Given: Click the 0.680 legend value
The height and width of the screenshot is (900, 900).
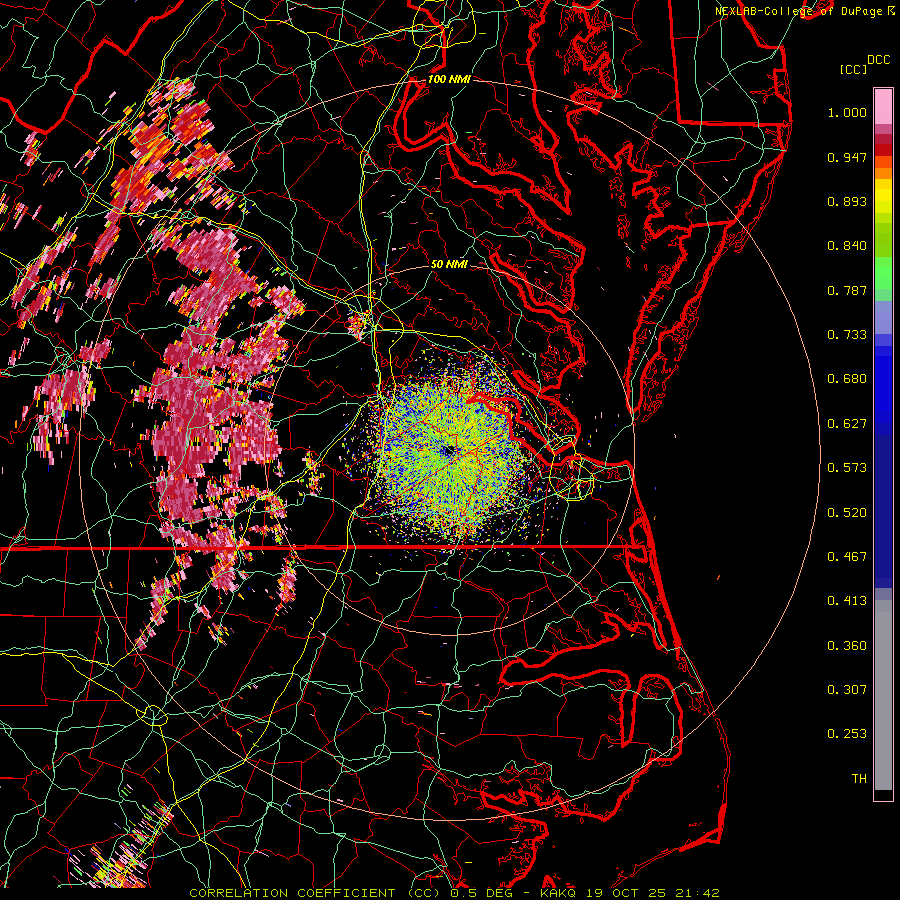Looking at the screenshot, I should point(847,379).
